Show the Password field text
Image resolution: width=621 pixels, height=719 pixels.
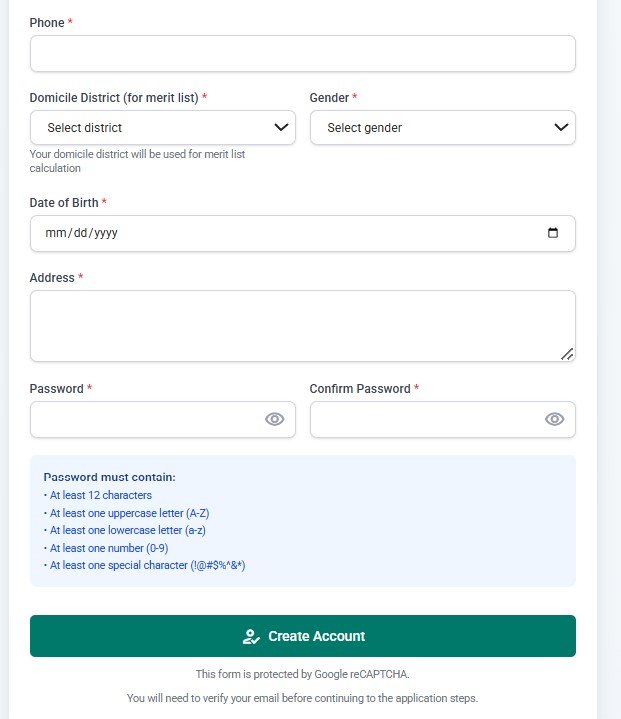[275, 419]
